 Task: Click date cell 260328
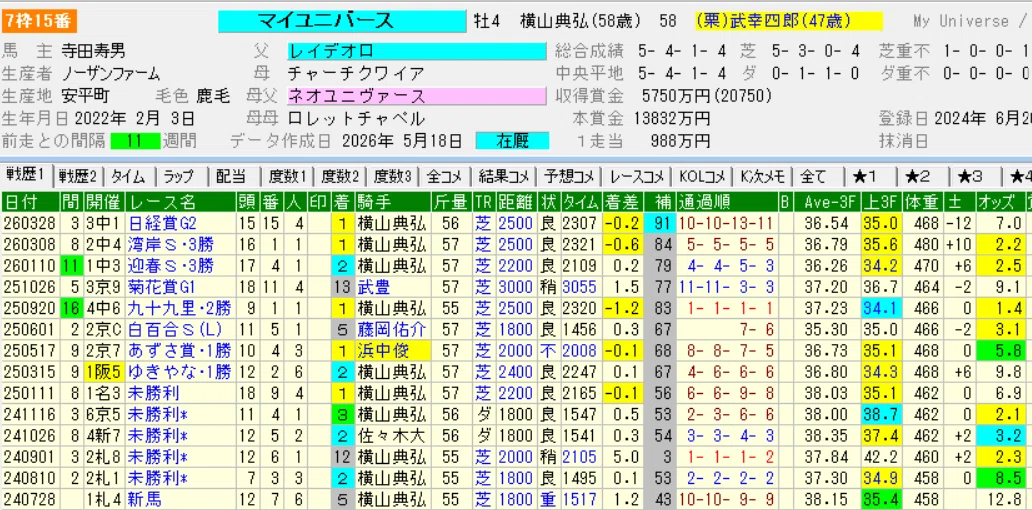[30, 223]
